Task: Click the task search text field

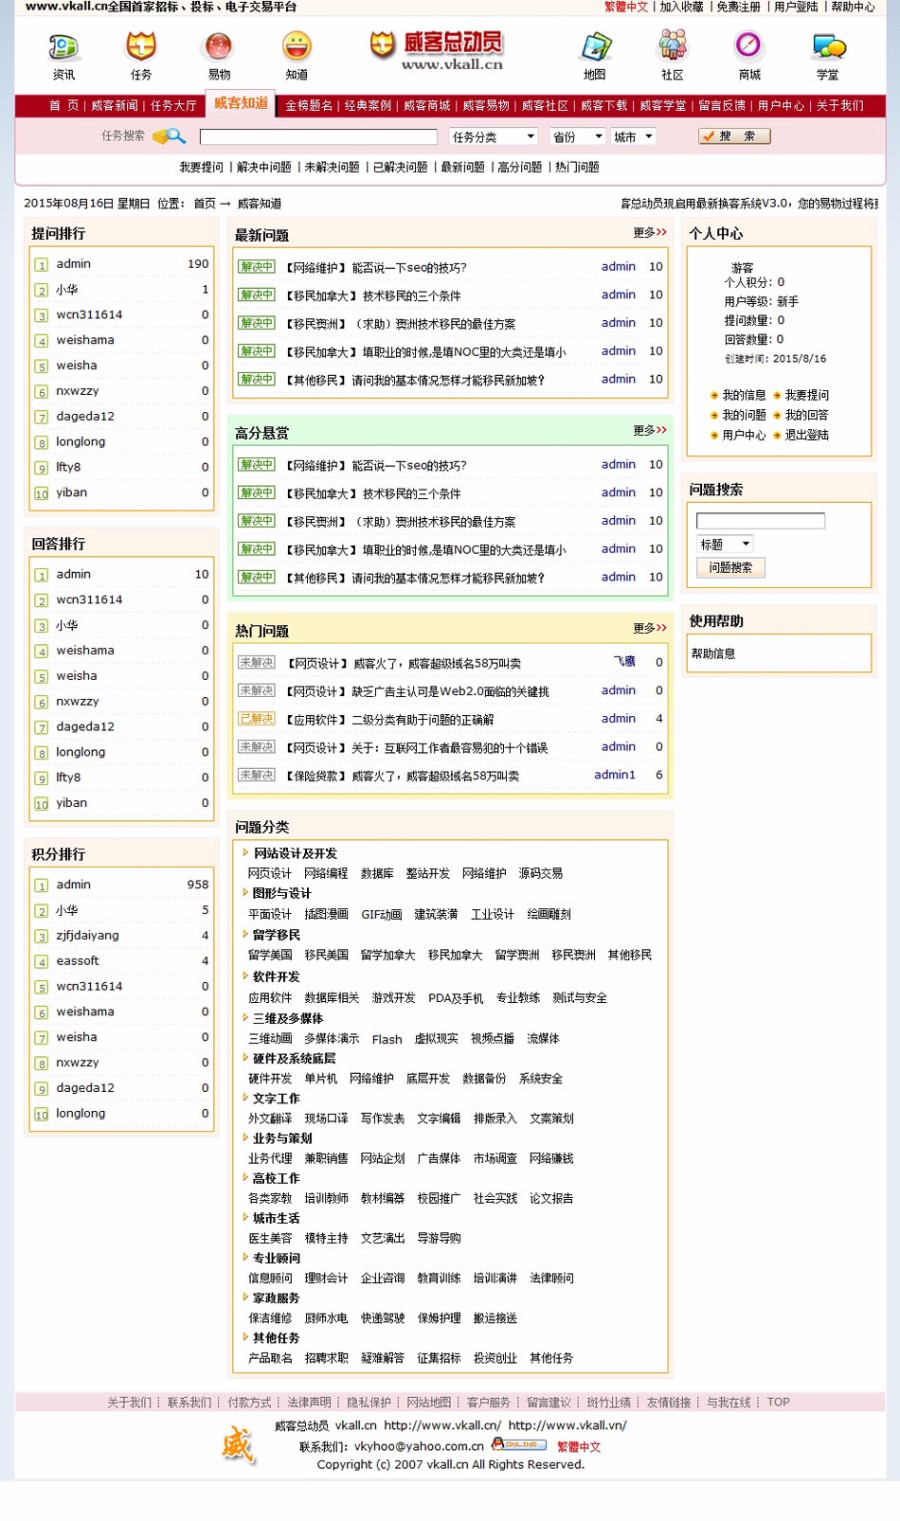Action: coord(318,137)
